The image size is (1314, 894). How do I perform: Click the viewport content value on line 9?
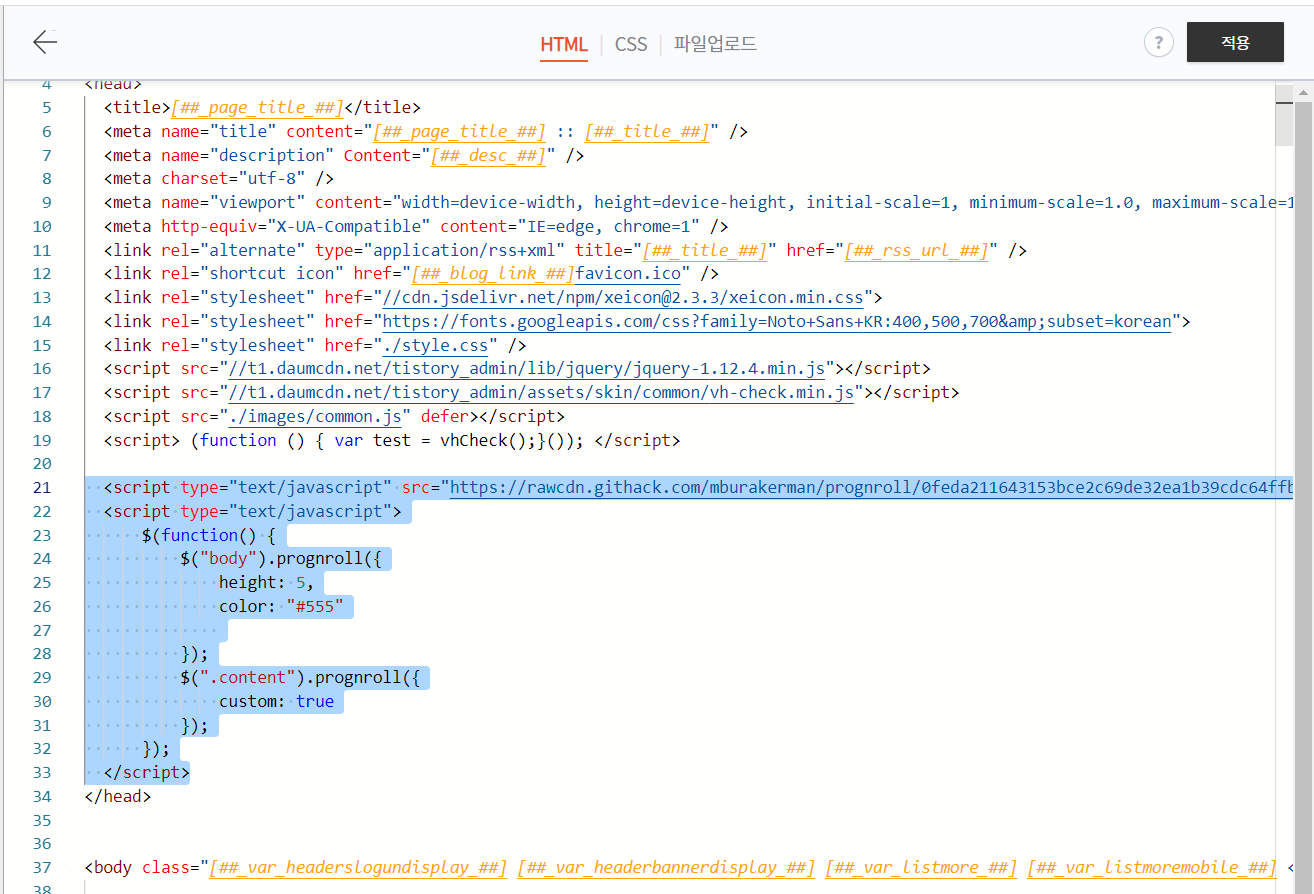coord(842,202)
